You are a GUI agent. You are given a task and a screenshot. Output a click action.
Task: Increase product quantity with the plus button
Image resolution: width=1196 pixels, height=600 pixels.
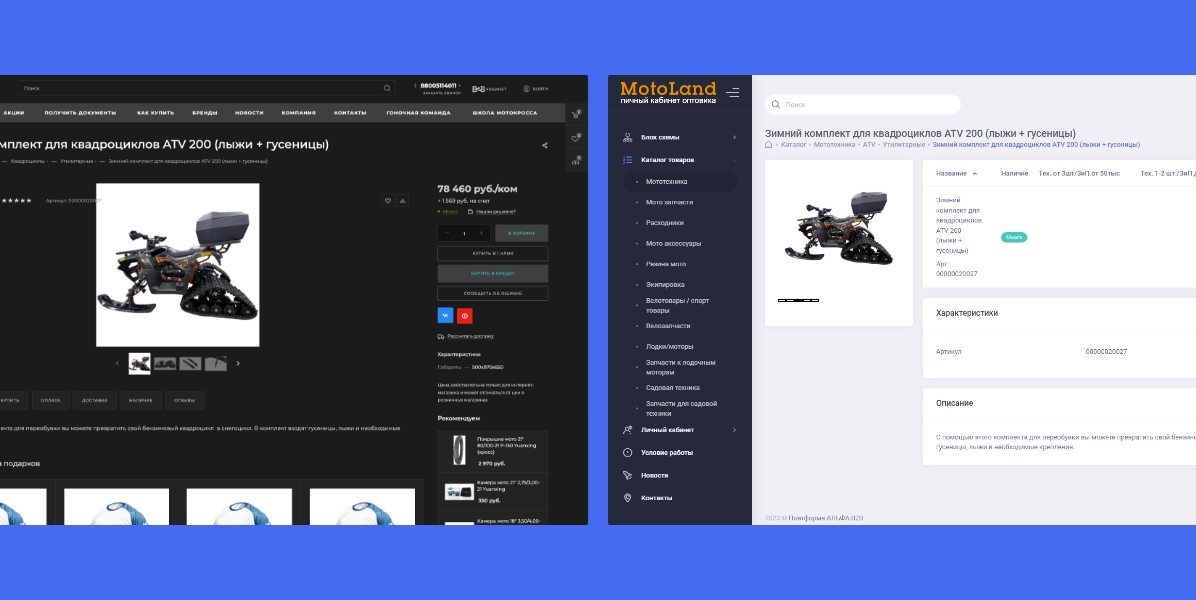tap(481, 233)
